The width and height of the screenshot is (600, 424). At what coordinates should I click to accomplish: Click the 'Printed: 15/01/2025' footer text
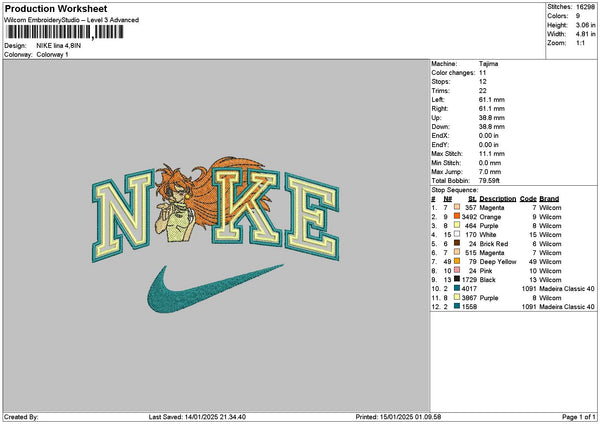(x=398, y=417)
